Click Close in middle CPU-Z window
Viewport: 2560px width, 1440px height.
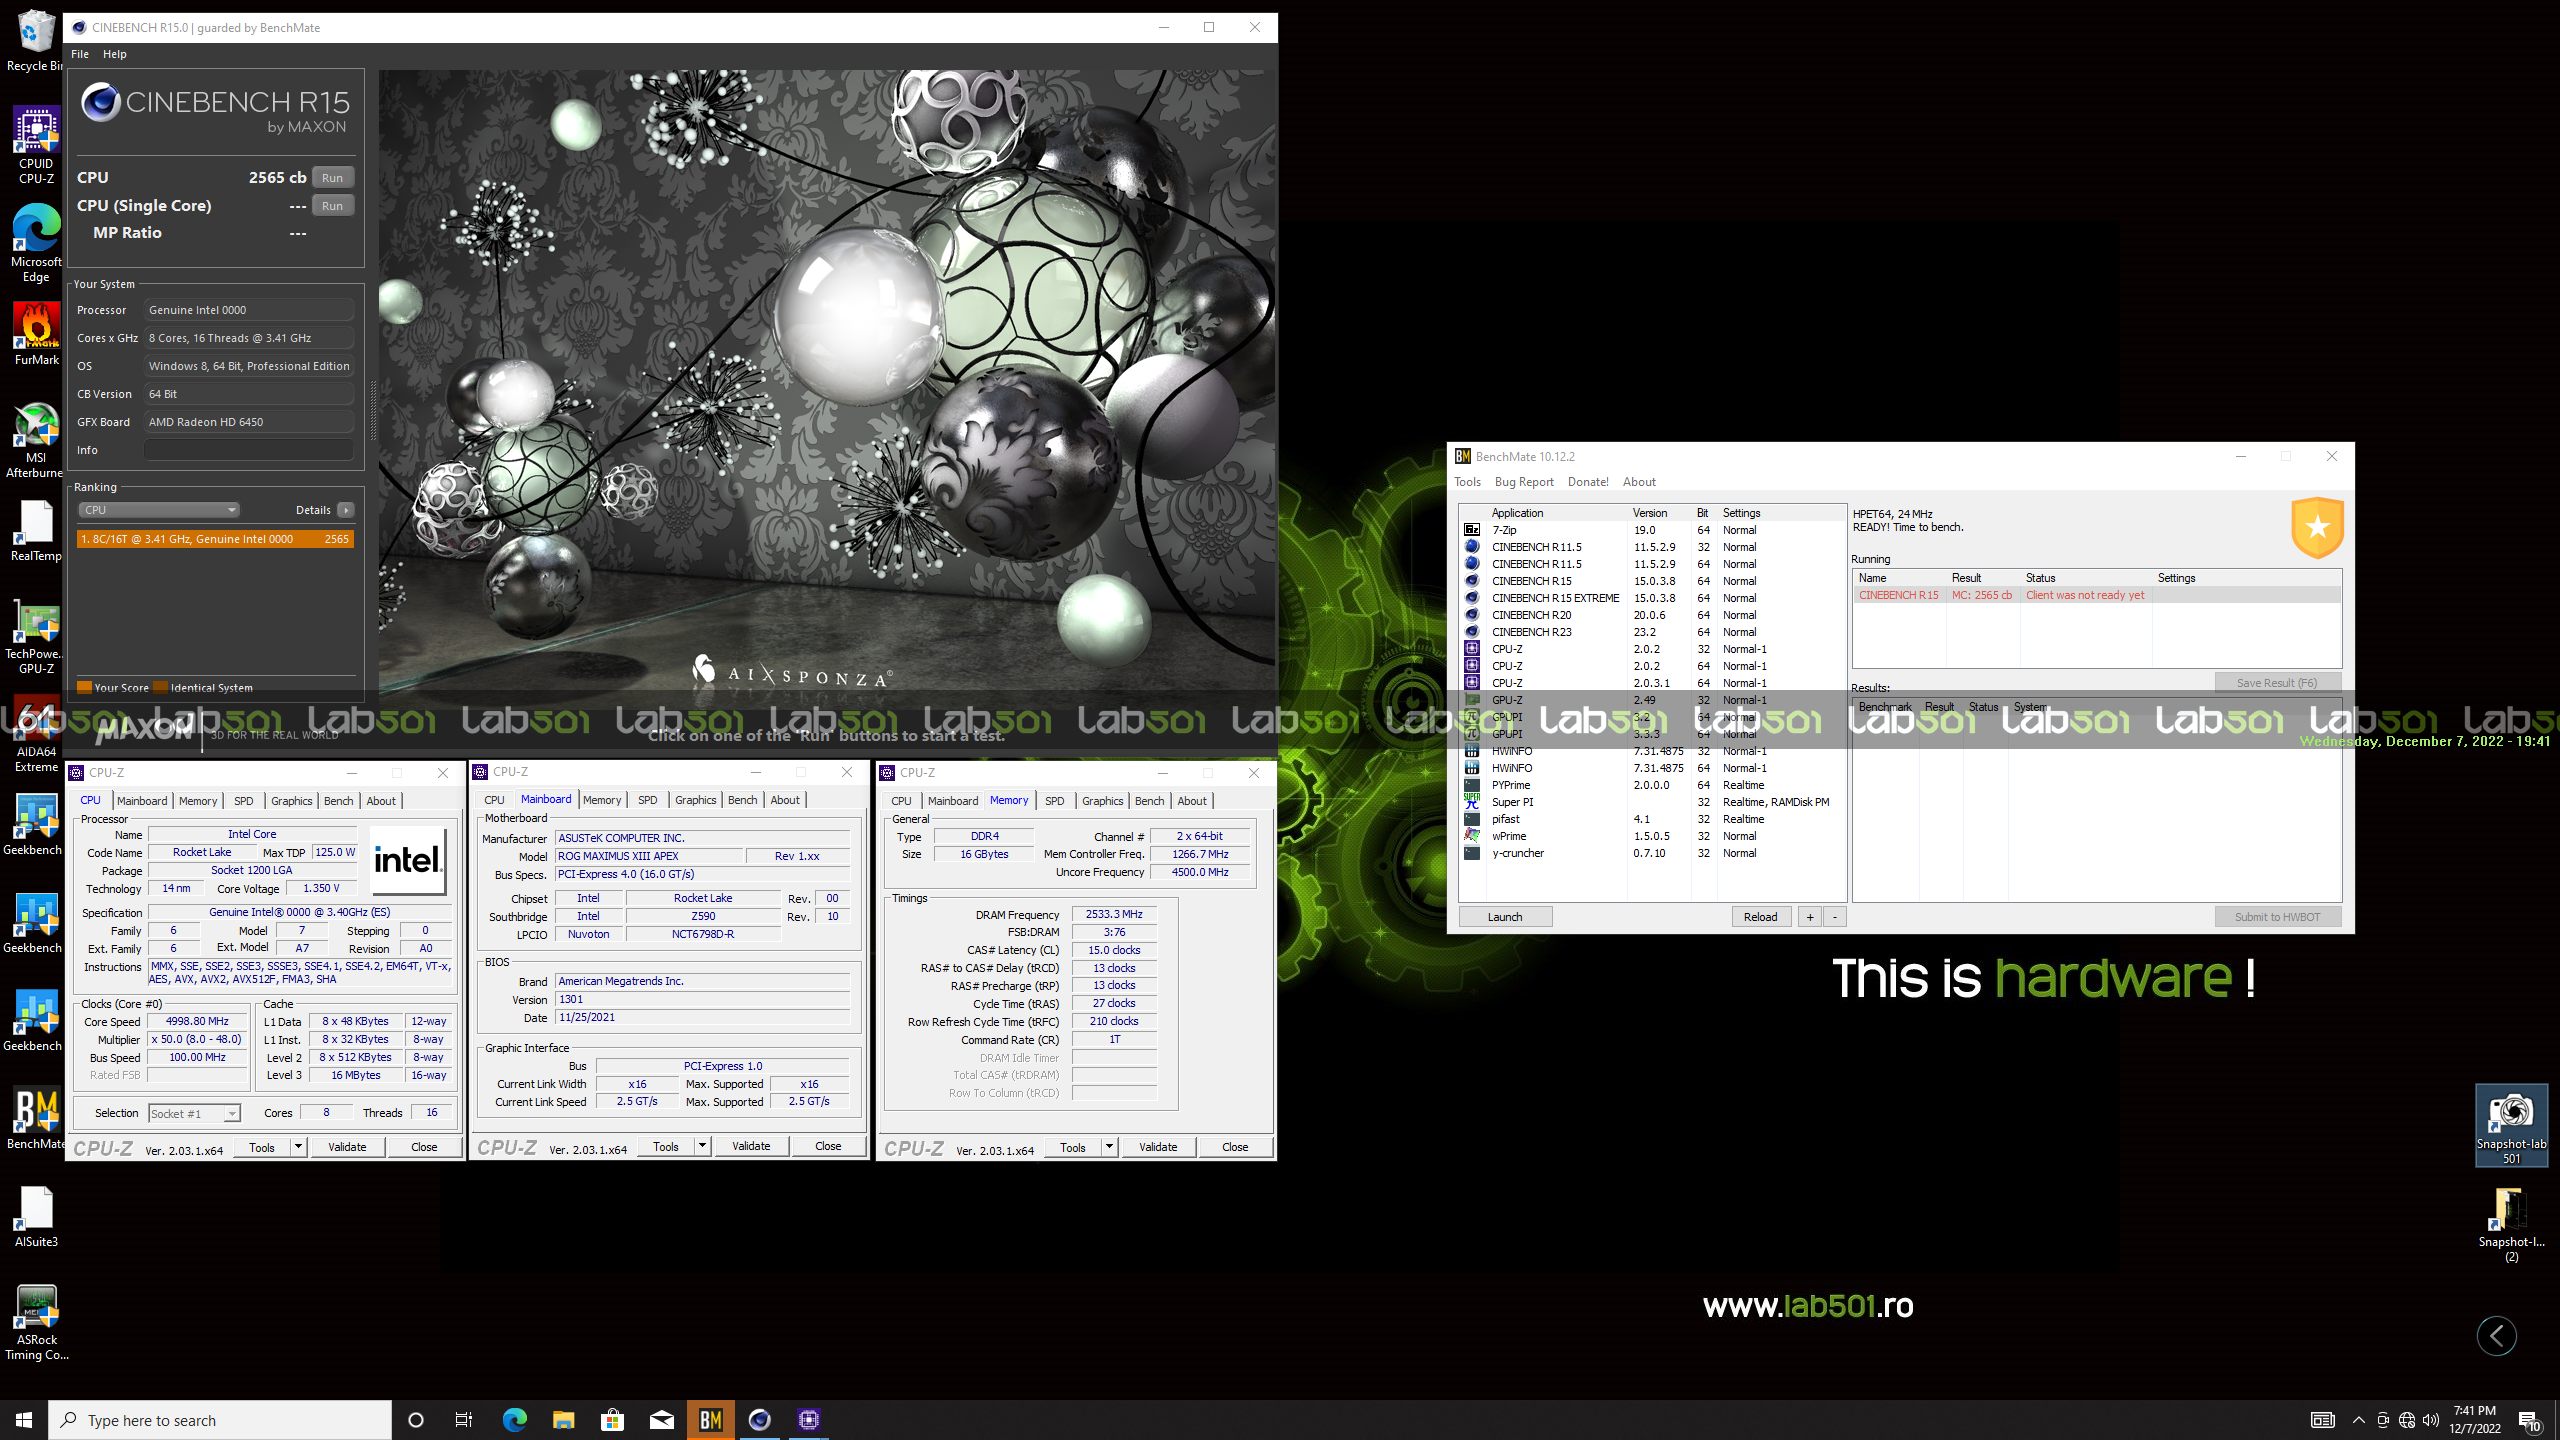[x=828, y=1146]
